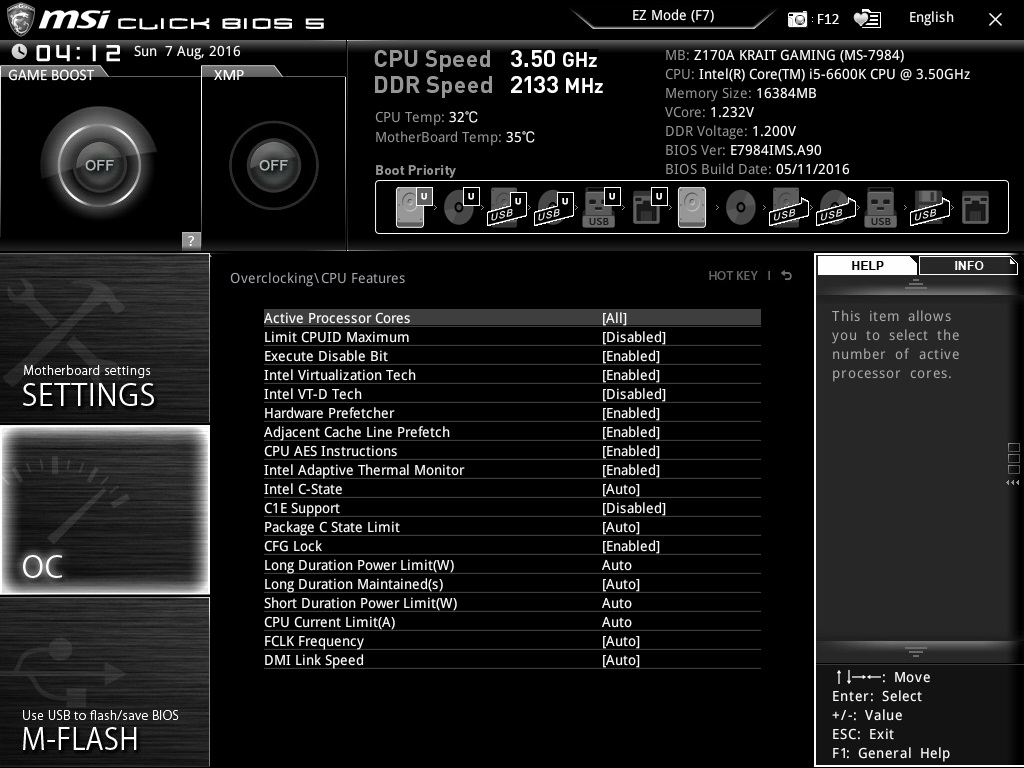Screen dimensions: 1024x768
Task: Click the help panel bottom collapse handle
Action: 916,652
